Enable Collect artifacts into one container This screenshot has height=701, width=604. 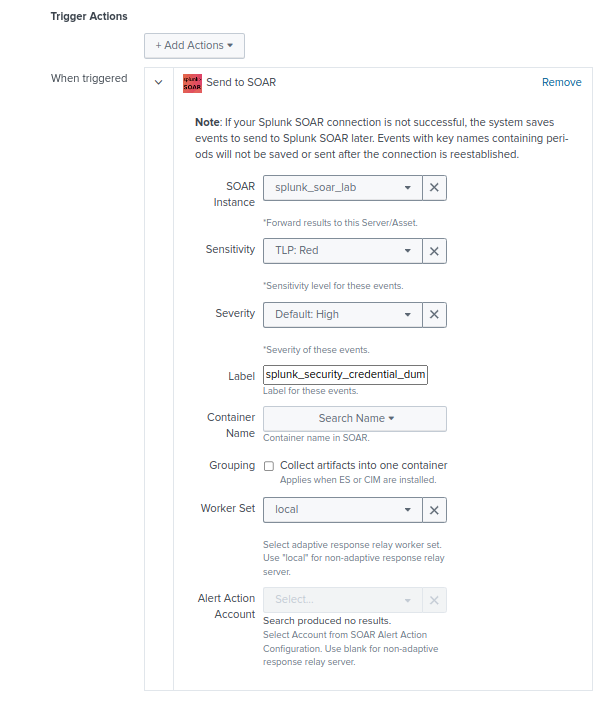coord(269,466)
